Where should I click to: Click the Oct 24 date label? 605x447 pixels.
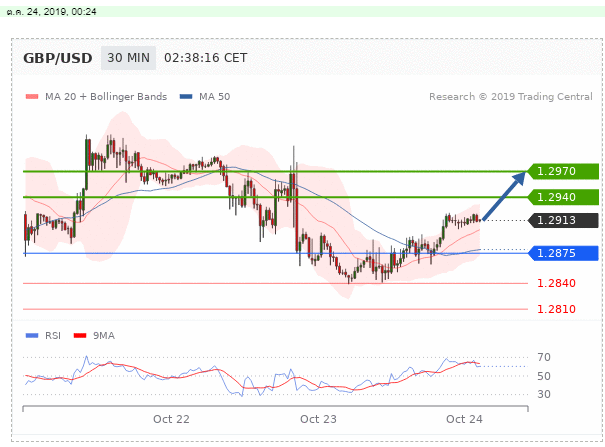click(x=464, y=419)
